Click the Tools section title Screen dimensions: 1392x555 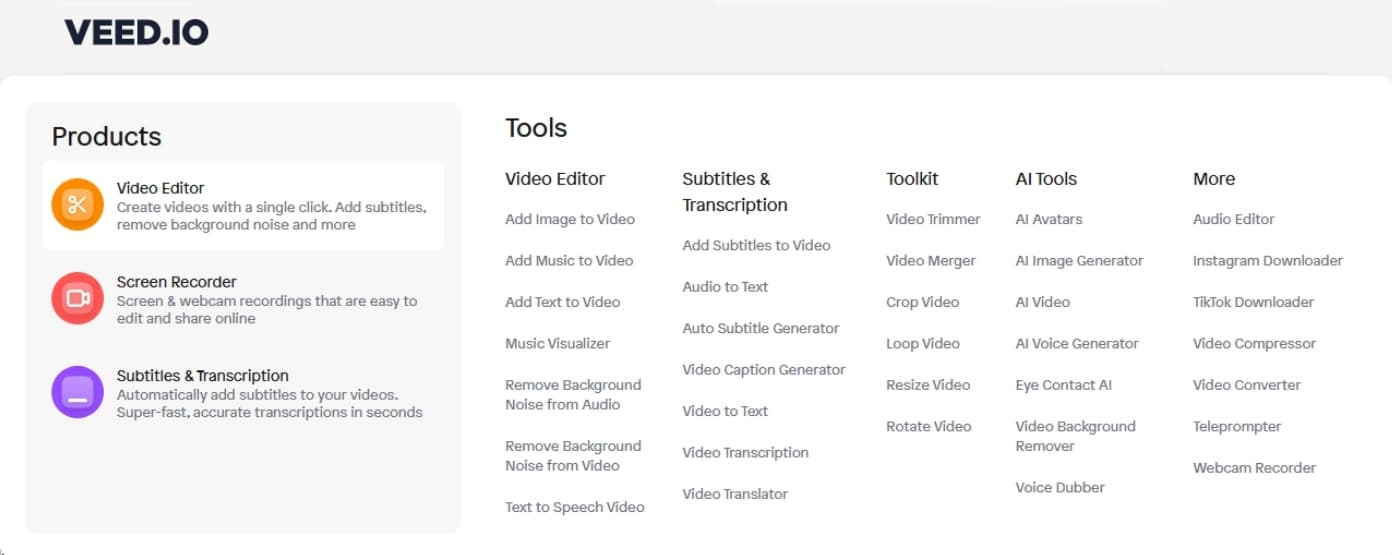coord(536,128)
